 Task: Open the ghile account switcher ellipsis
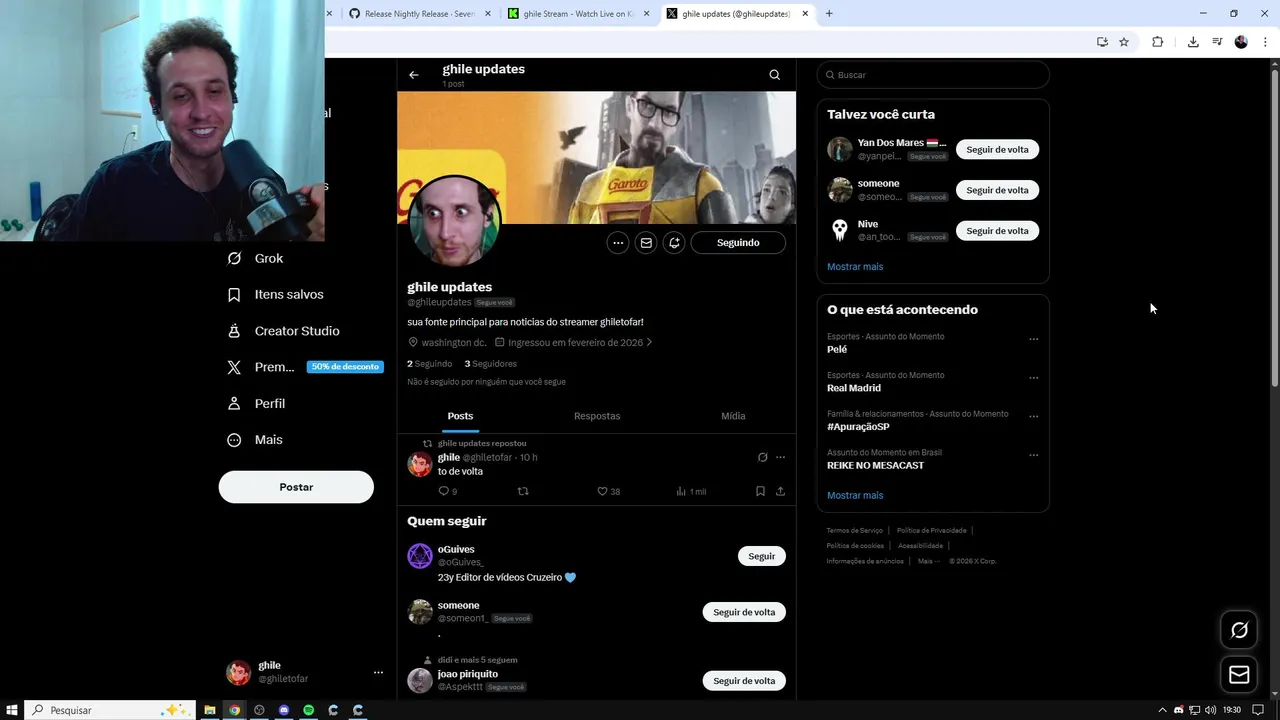coord(378,672)
